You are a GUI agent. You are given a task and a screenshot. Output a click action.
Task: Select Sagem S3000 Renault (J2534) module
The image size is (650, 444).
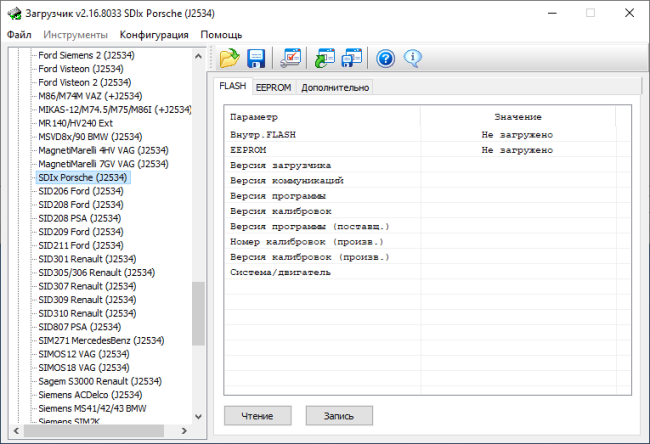pos(100,381)
